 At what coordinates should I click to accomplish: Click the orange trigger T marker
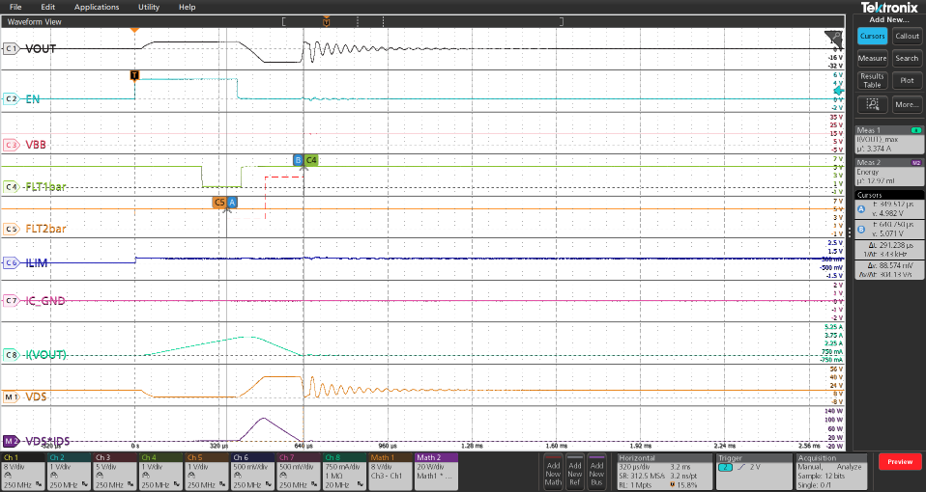coord(135,75)
